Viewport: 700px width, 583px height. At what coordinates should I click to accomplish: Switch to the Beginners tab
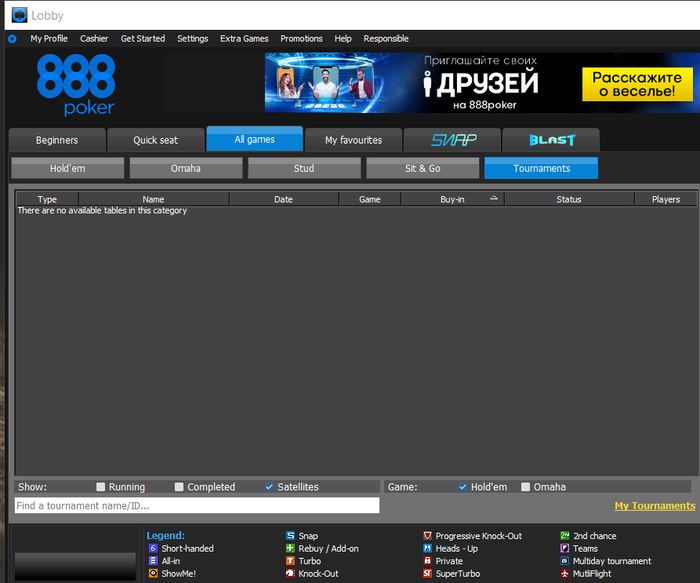click(57, 140)
